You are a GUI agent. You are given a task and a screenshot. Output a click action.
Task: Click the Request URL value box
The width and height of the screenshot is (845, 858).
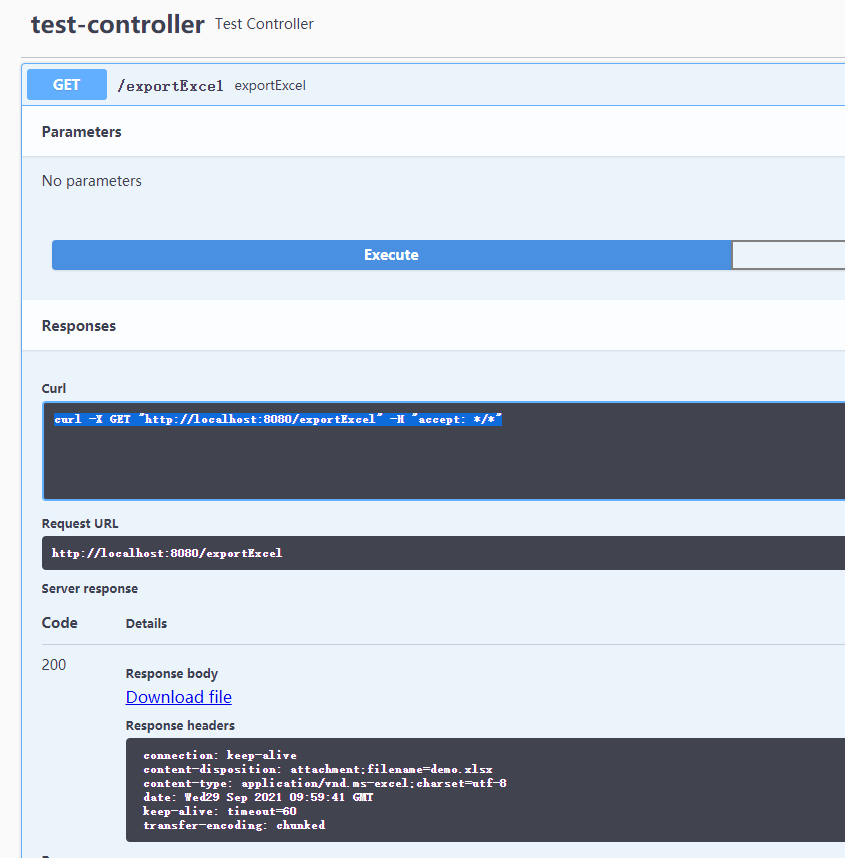coord(443,553)
